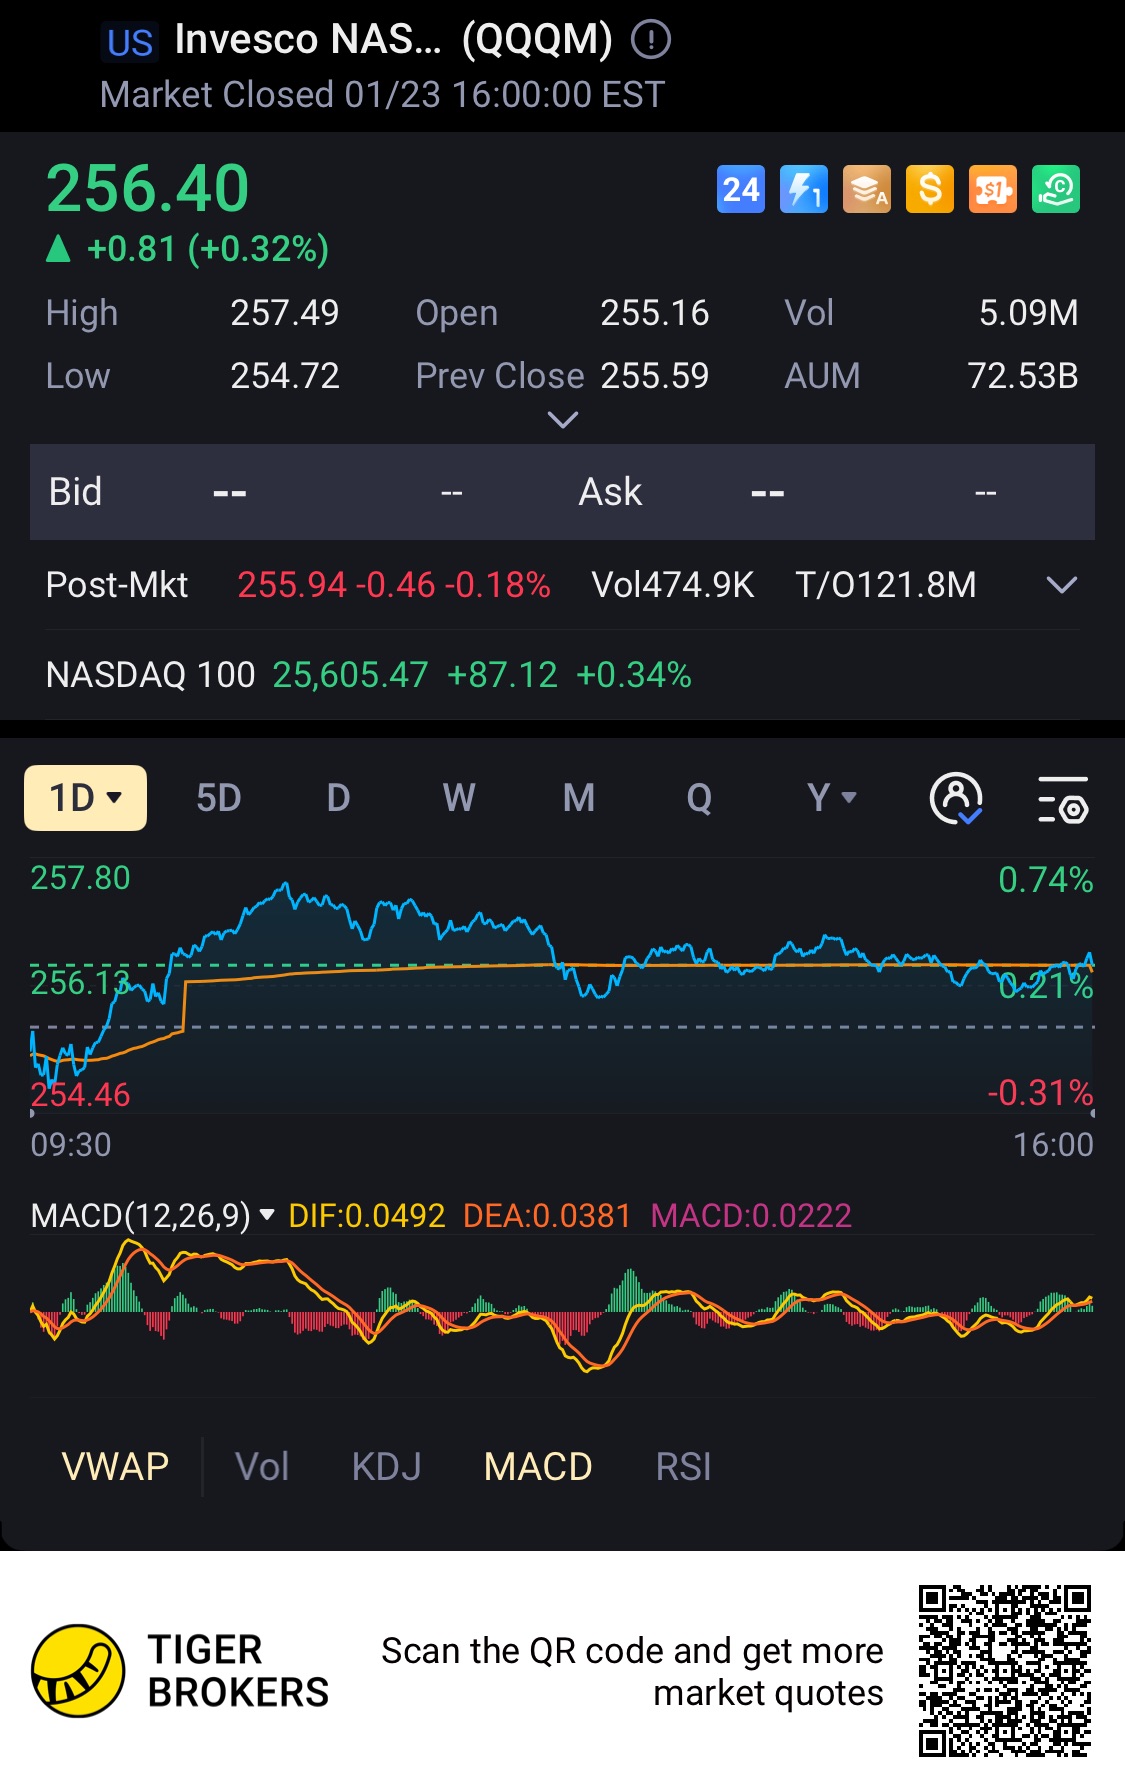Tap the Prev Close value 255.59
1125x1791 pixels.
click(x=655, y=376)
